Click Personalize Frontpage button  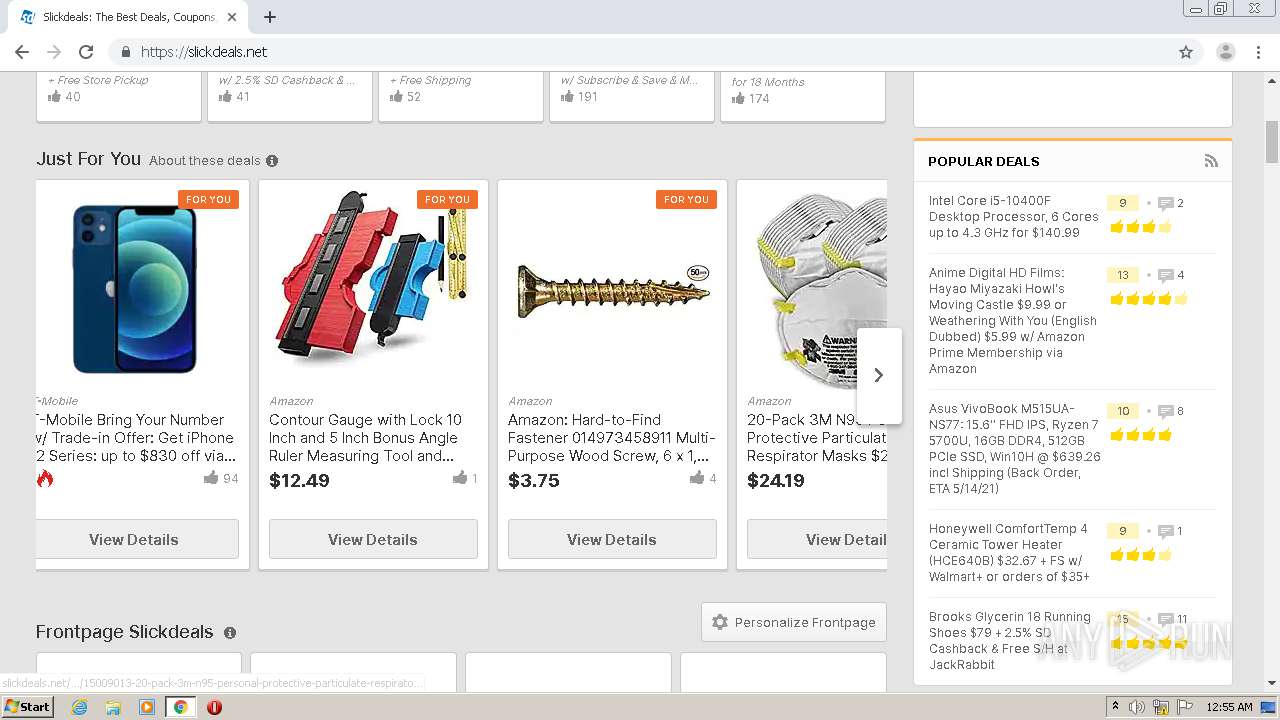794,622
